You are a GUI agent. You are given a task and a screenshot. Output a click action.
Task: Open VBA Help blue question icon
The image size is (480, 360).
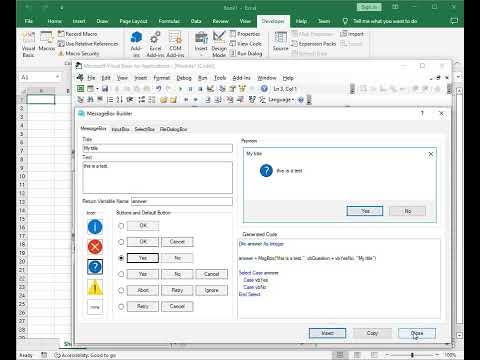[264, 89]
